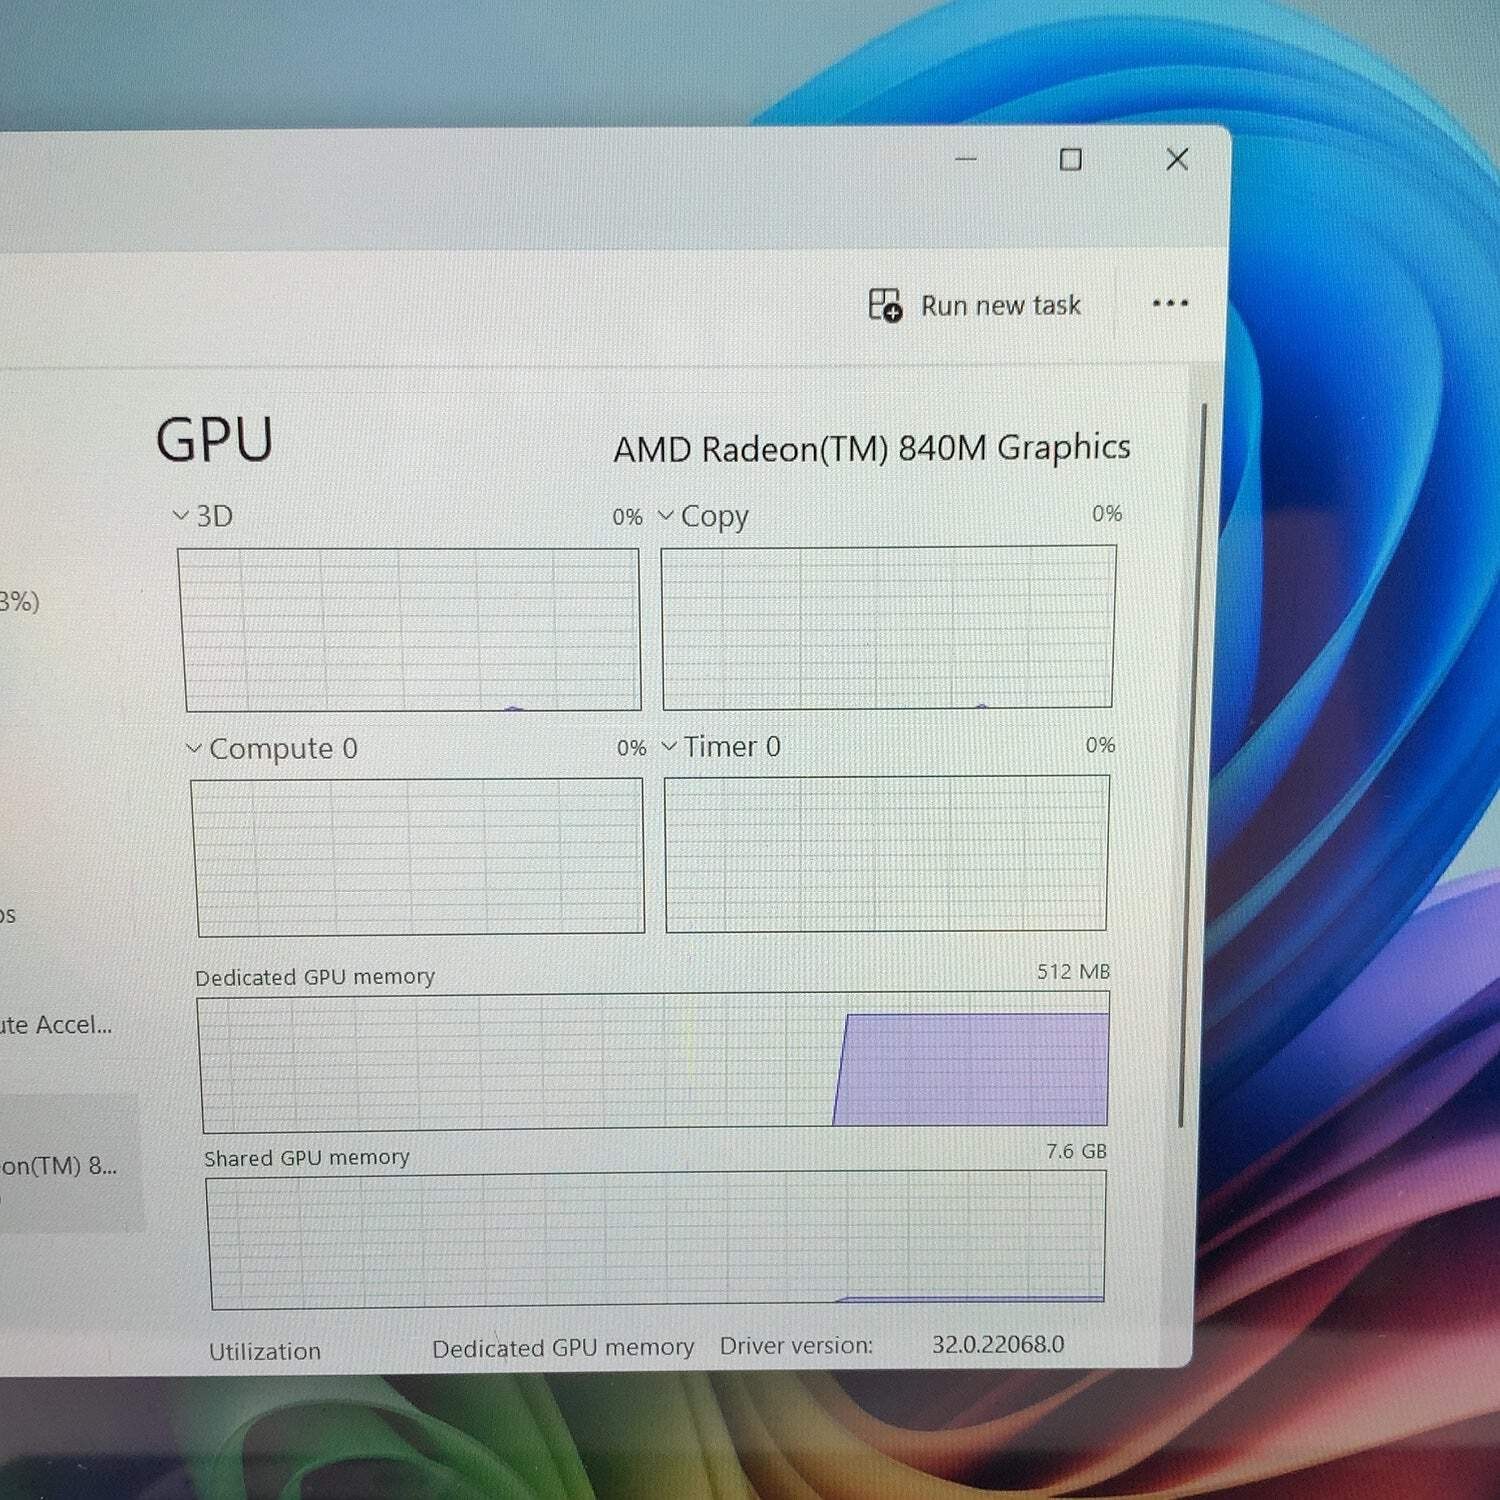This screenshot has height=1500, width=1500.
Task: Click the GPU heading text
Action: click(214, 440)
